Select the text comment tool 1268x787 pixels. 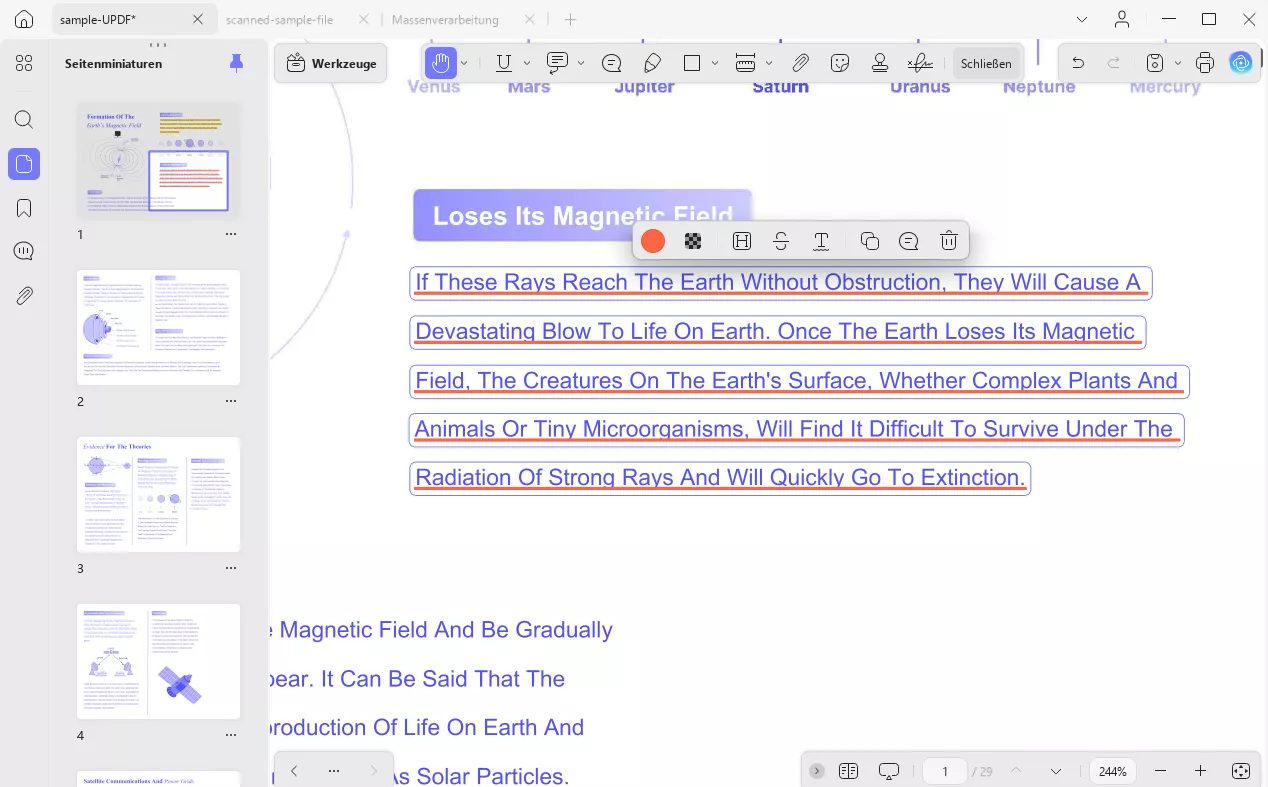tap(558, 63)
